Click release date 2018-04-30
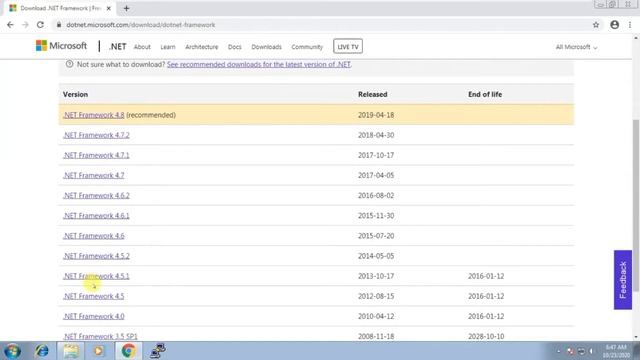 [x=376, y=135]
